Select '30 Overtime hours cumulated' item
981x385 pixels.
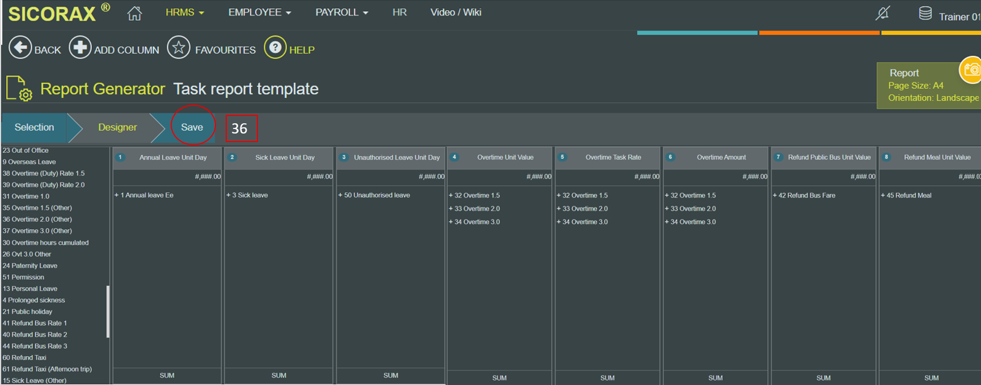(45, 242)
